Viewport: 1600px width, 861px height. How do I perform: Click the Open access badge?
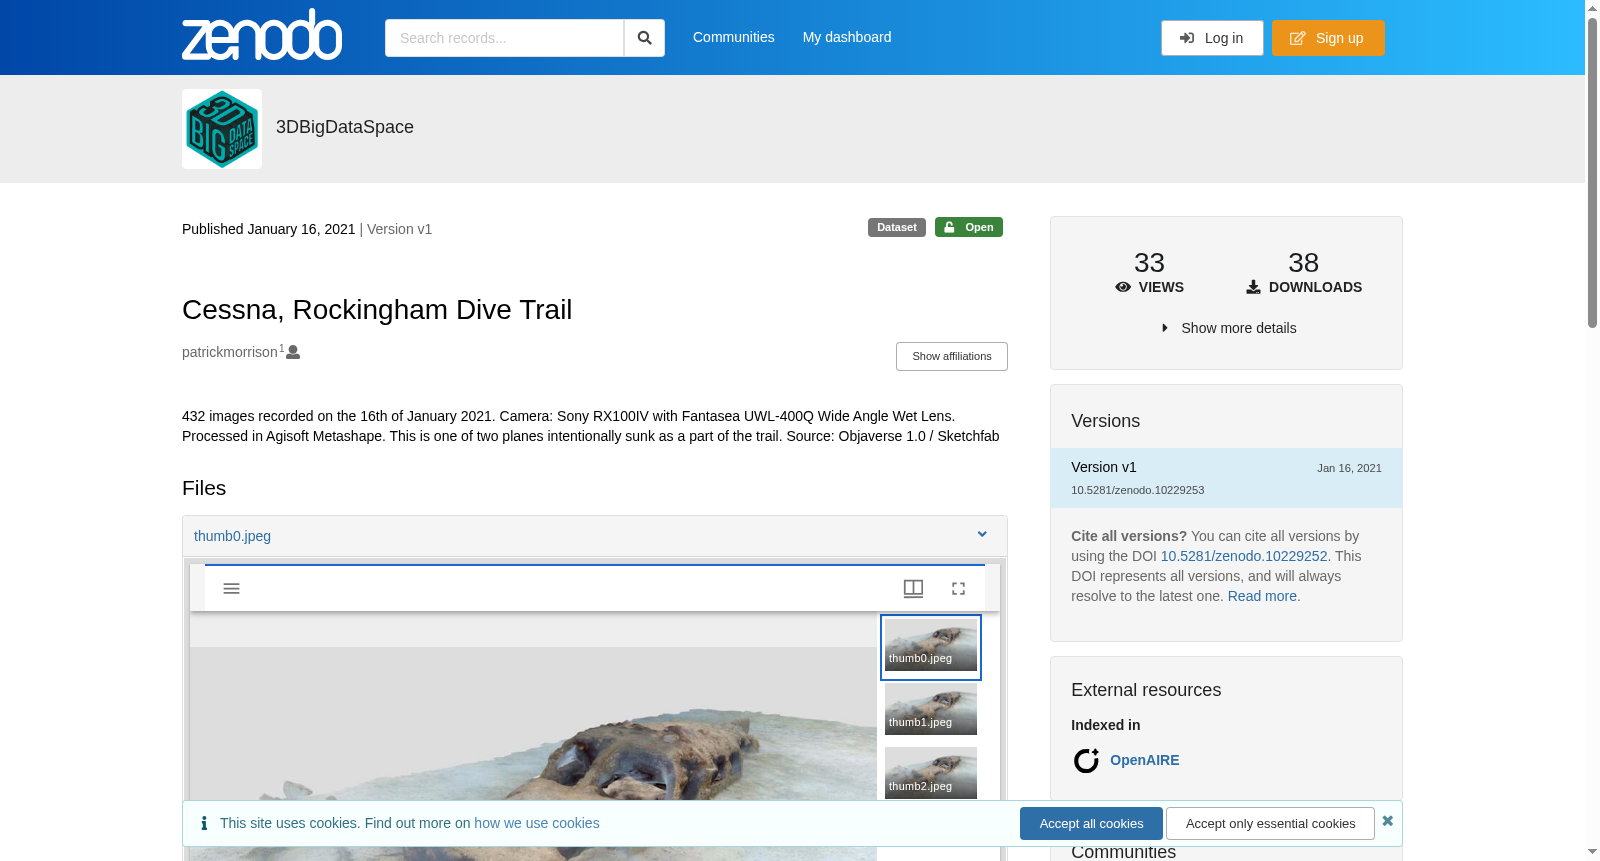click(969, 227)
